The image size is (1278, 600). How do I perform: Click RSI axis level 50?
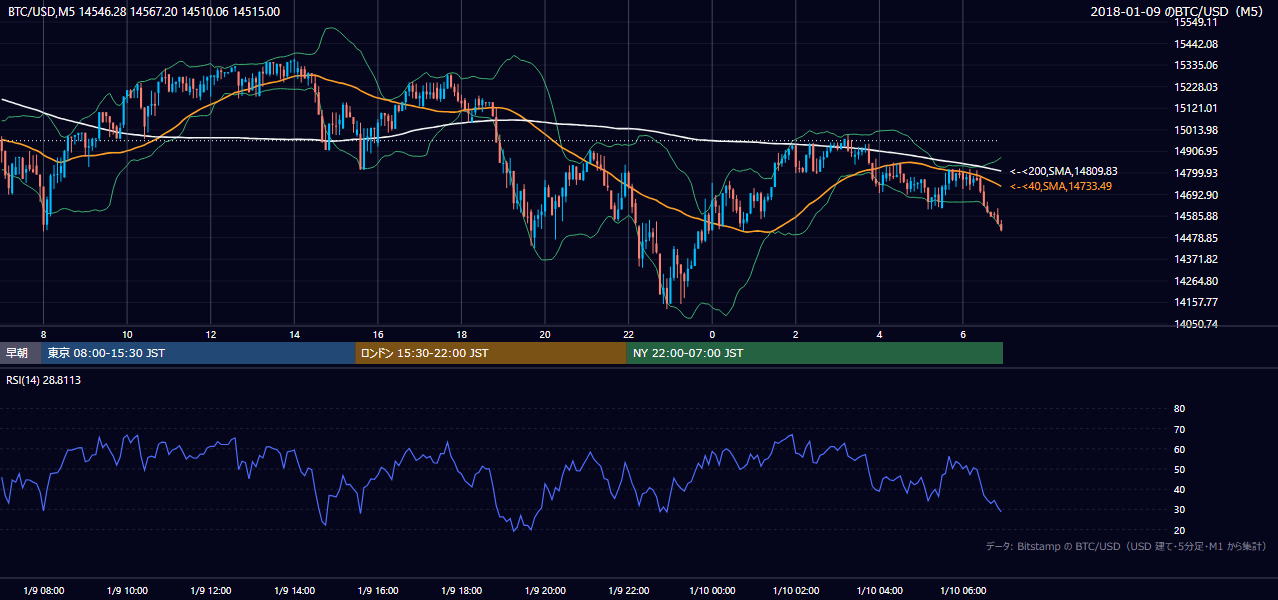tap(1179, 469)
